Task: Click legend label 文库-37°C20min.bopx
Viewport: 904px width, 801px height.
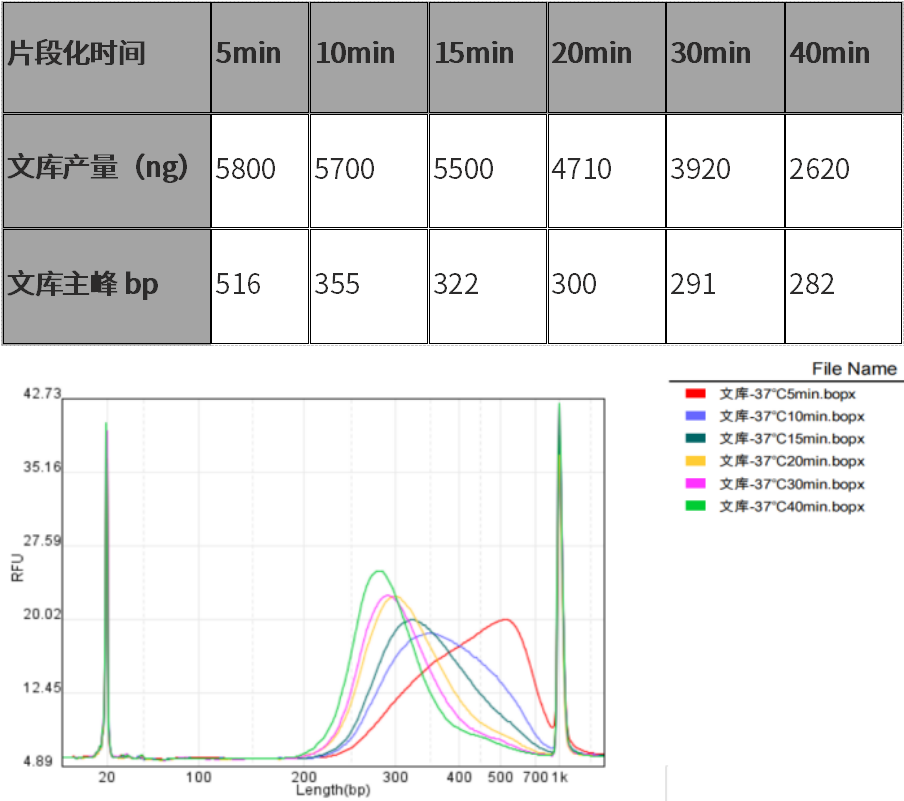Action: (x=790, y=461)
